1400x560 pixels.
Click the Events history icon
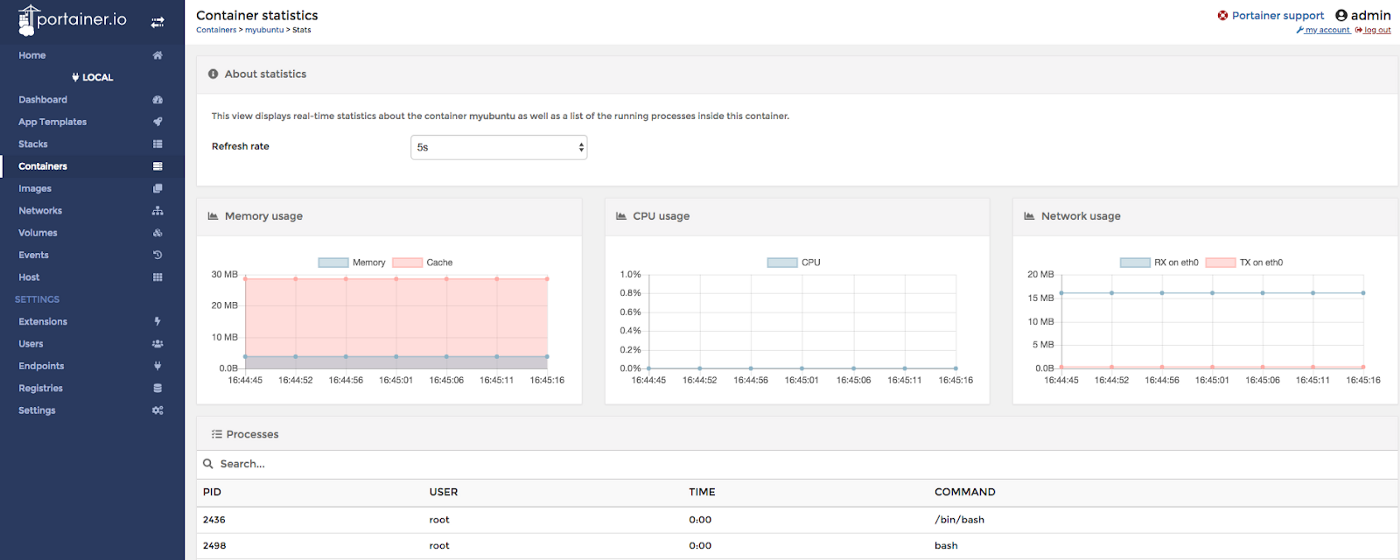click(157, 255)
